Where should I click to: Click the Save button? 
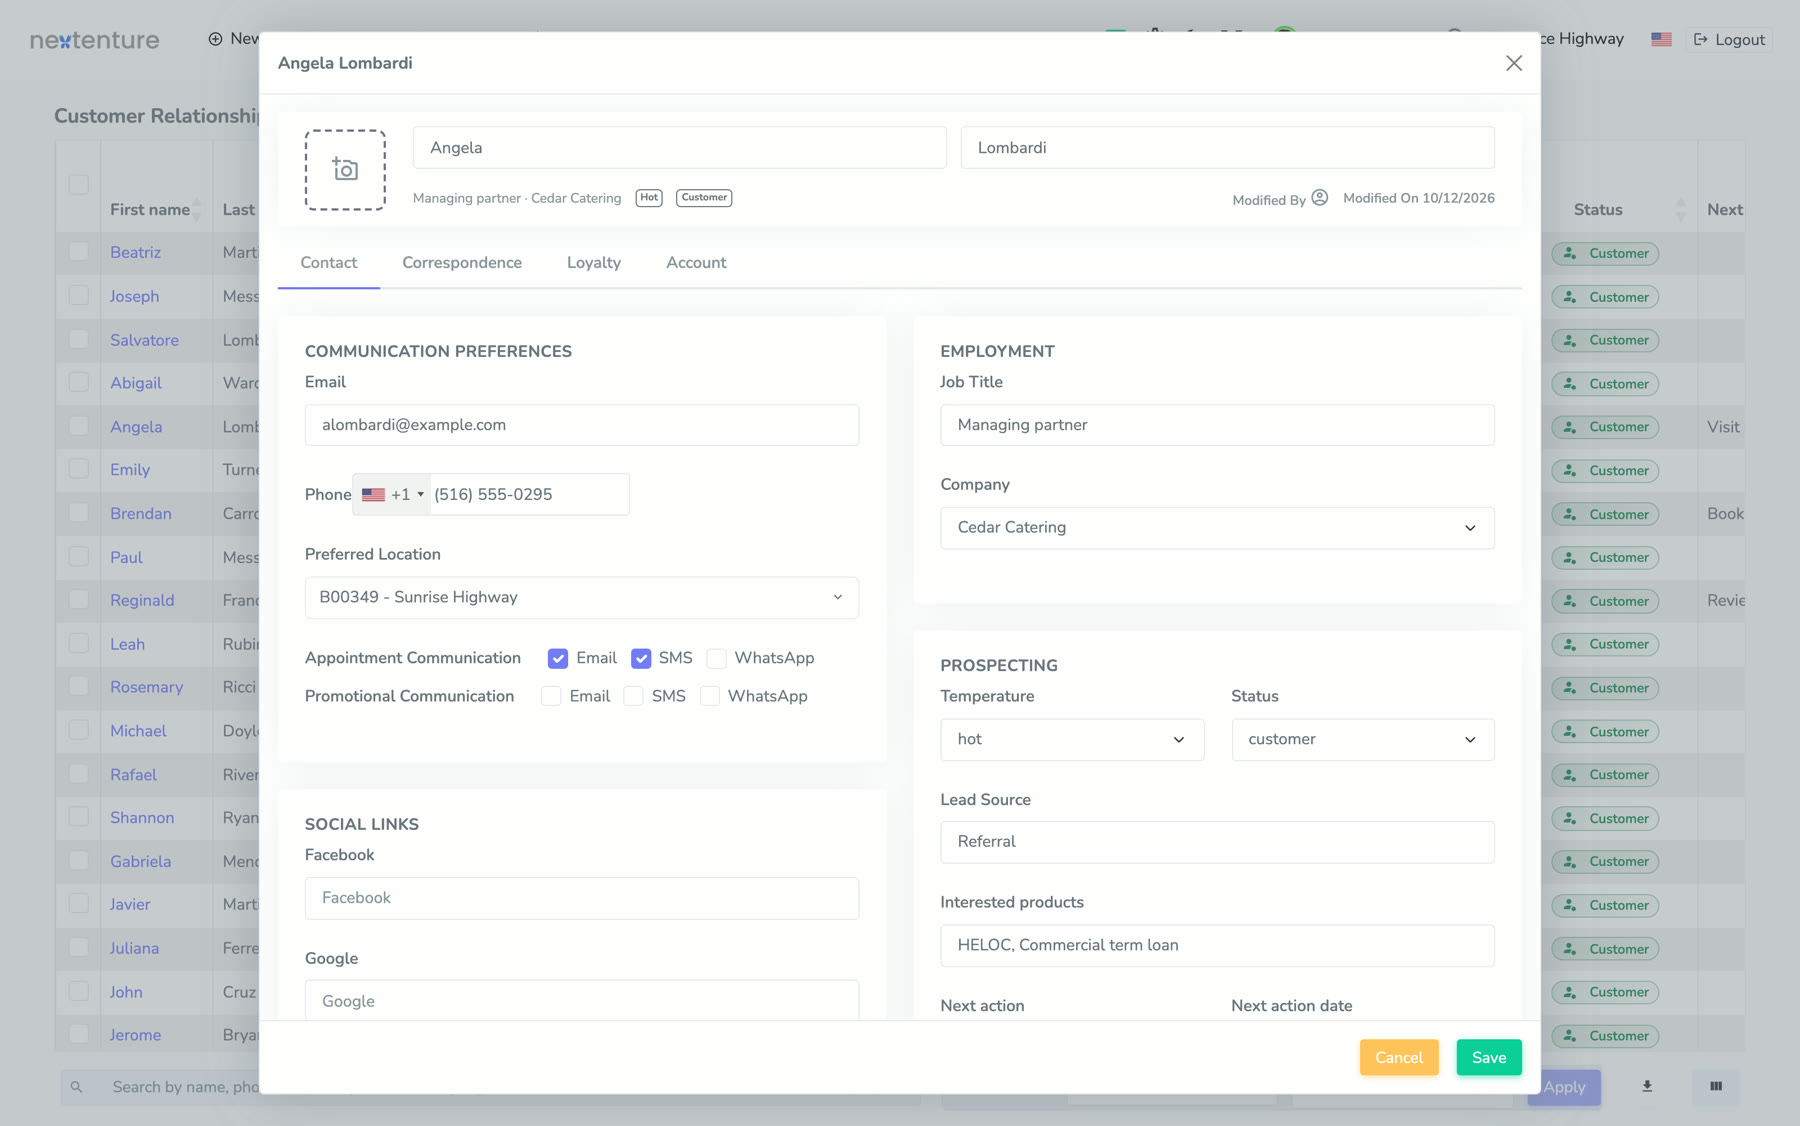pos(1489,1057)
